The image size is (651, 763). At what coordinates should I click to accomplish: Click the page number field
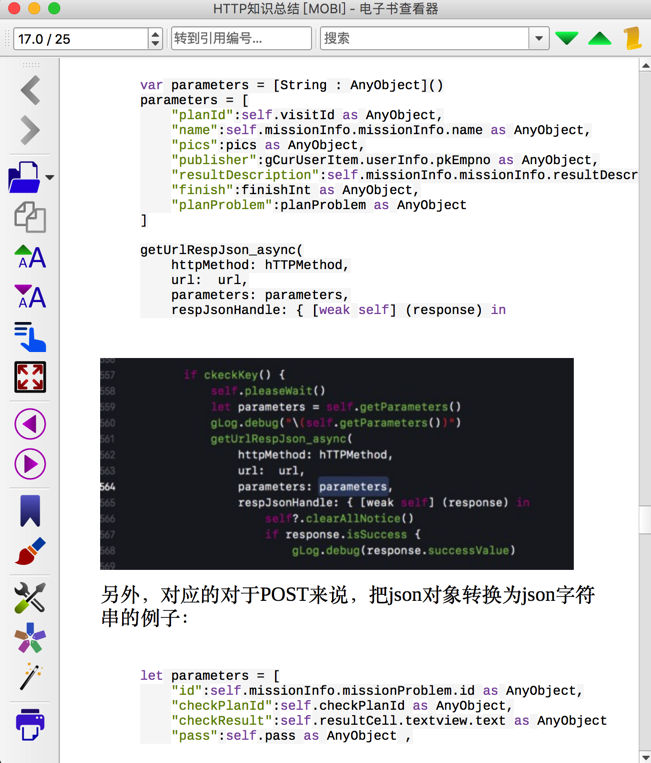click(81, 38)
